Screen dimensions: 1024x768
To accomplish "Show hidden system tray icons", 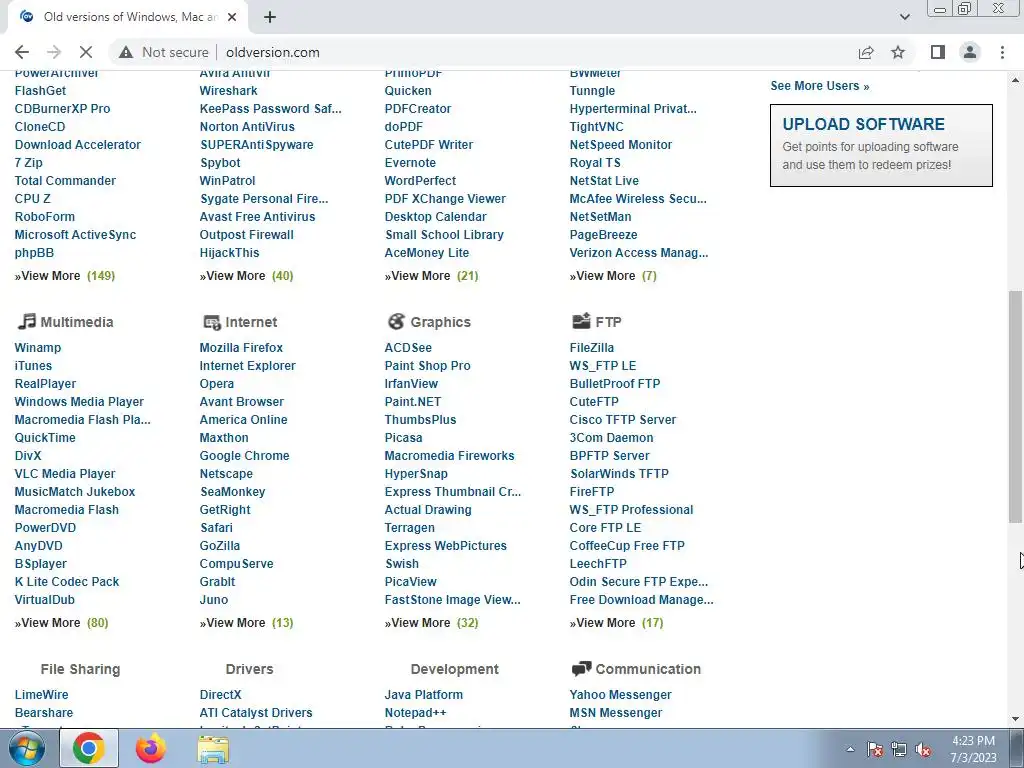I will (850, 749).
